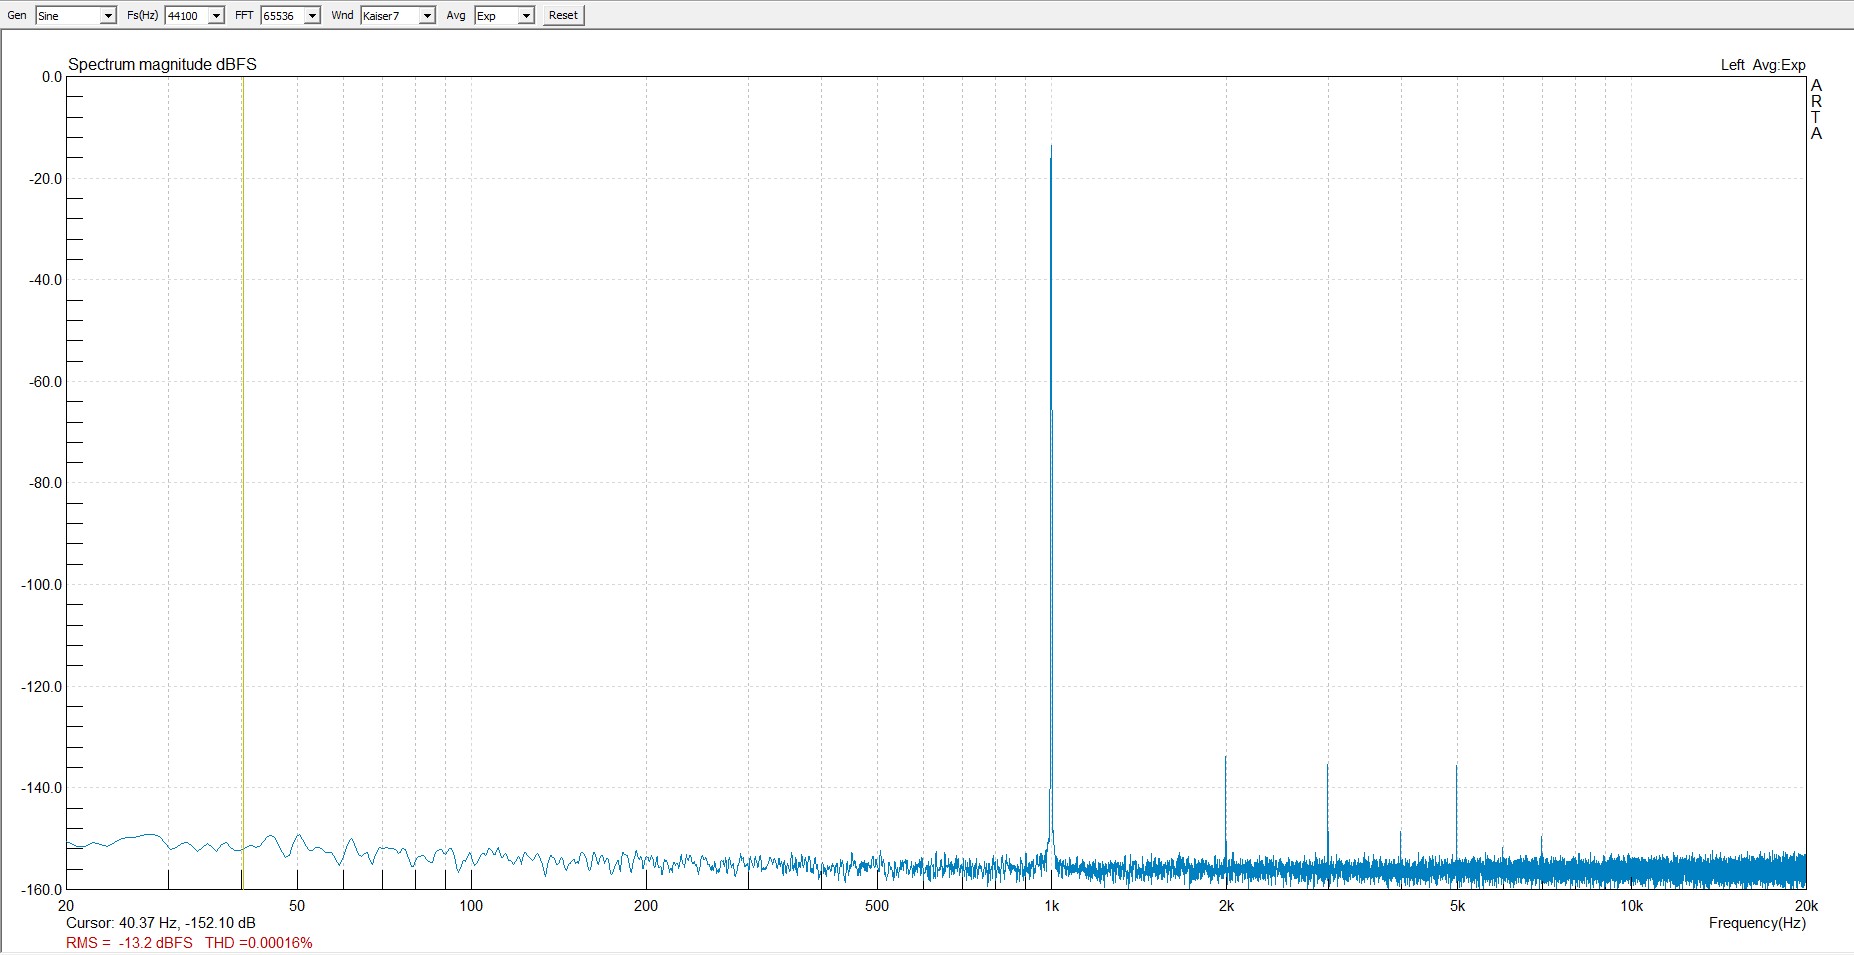Click the '10k' frequency axis label
The height and width of the screenshot is (955, 1854).
pos(1631,906)
